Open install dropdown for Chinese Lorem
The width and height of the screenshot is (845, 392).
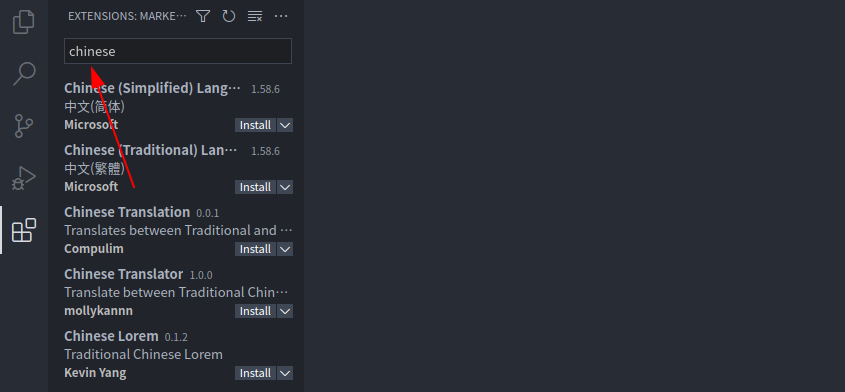point(285,373)
